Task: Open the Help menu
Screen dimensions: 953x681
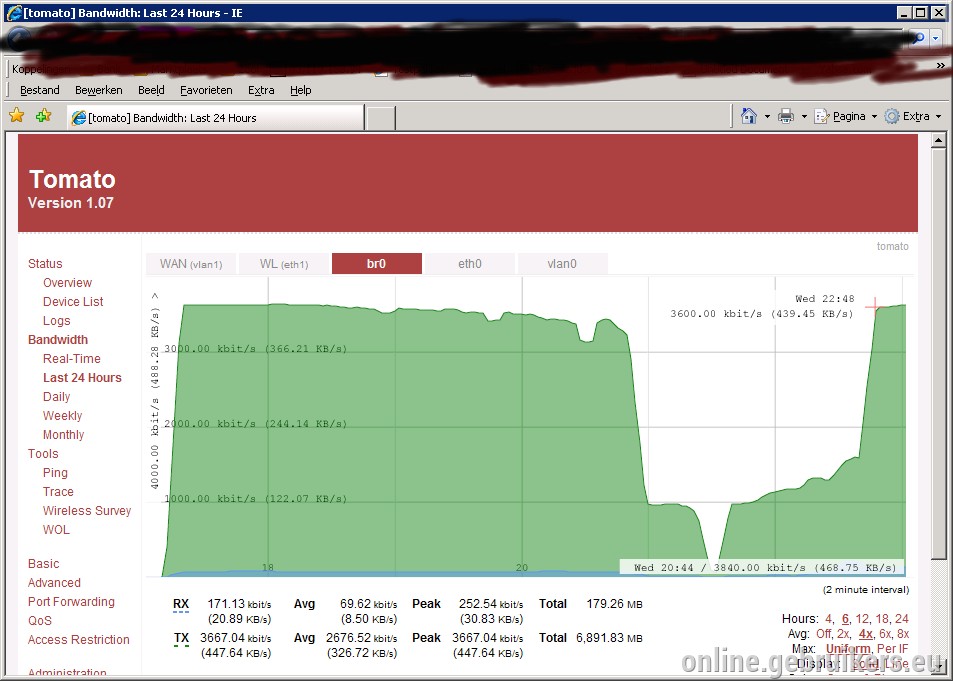Action: click(x=300, y=90)
